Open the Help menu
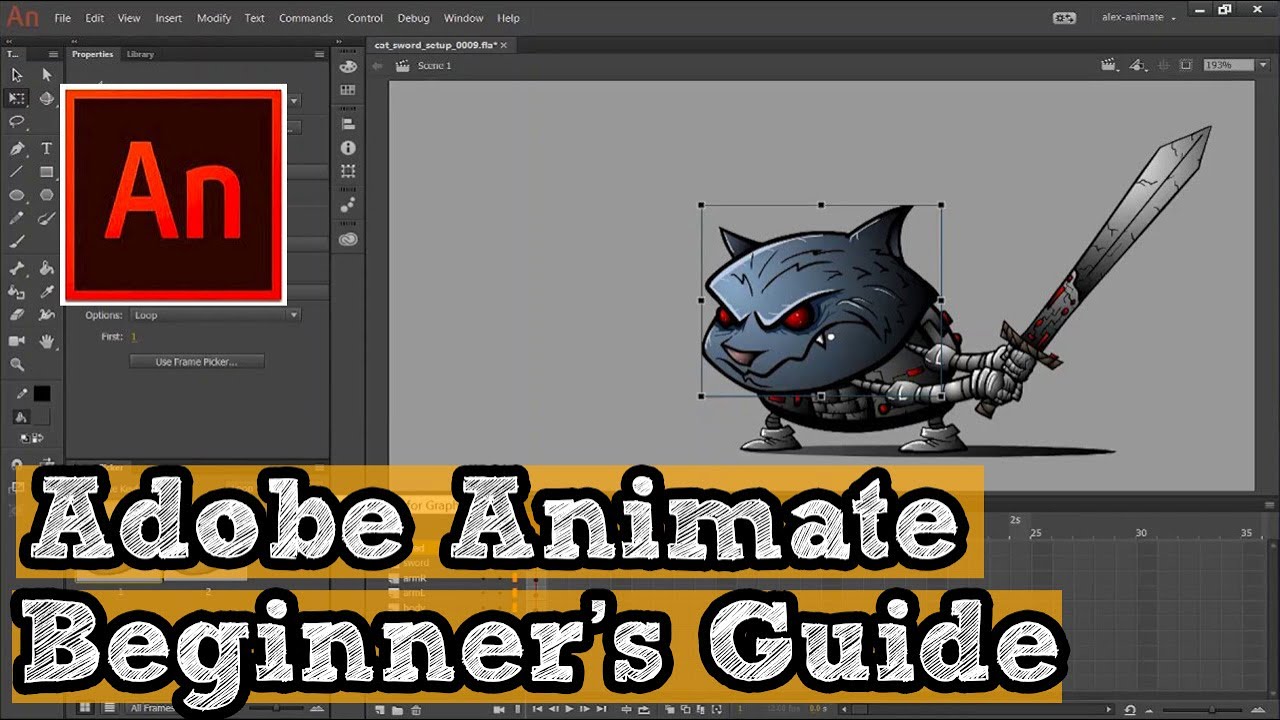Screen dimensions: 1280x720 tap(508, 18)
